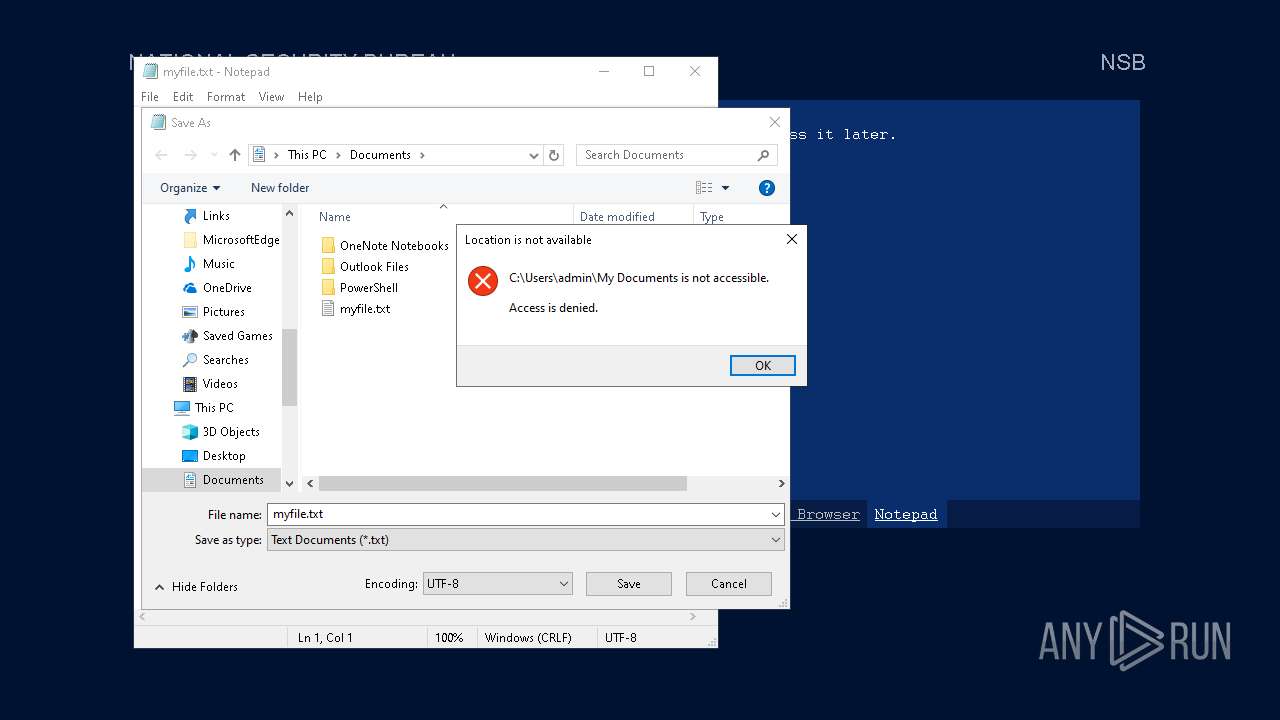Select Searches in the navigation pane
Image resolution: width=1280 pixels, height=720 pixels.
pyautogui.click(x=226, y=360)
